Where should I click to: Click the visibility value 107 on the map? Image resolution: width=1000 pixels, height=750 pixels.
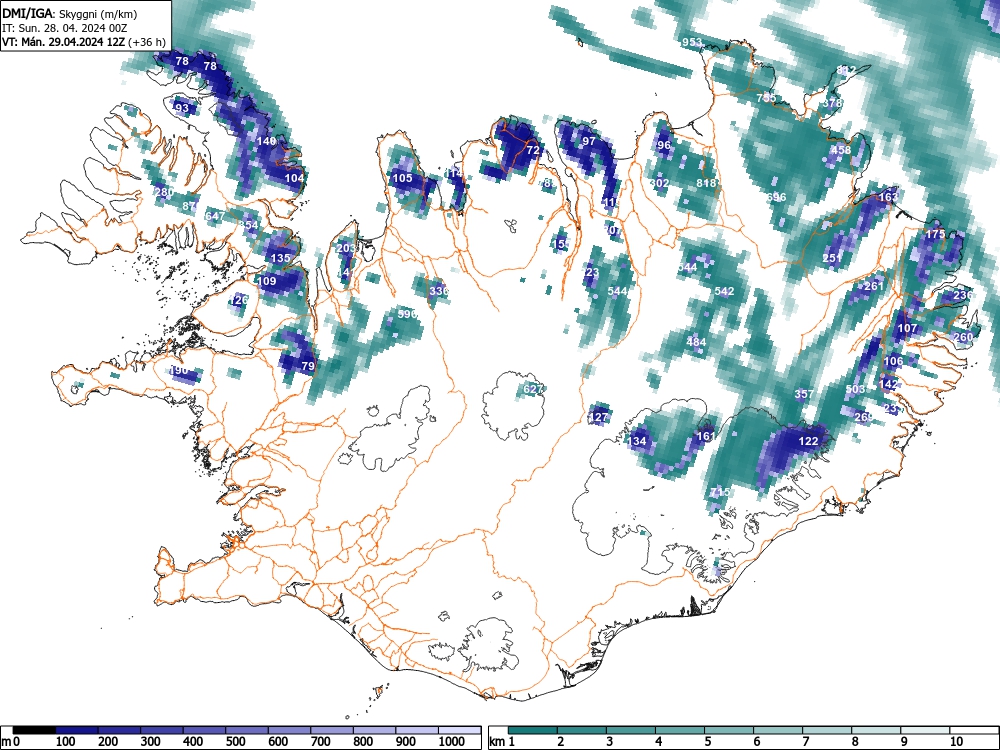[x=907, y=328]
